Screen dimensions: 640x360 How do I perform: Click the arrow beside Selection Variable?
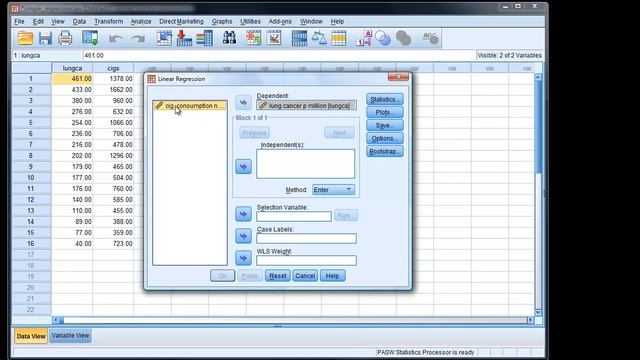tap(243, 214)
